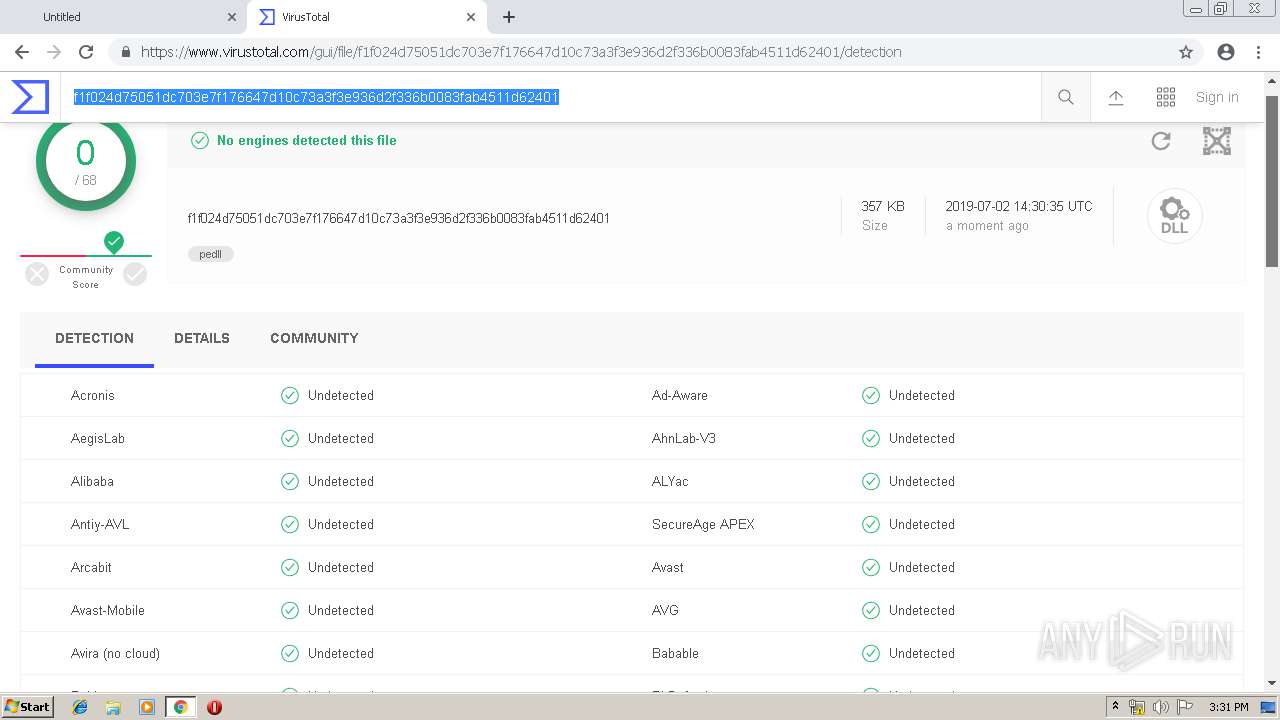This screenshot has width=1280, height=720.
Task: Open a new browser tab
Action: 509,17
